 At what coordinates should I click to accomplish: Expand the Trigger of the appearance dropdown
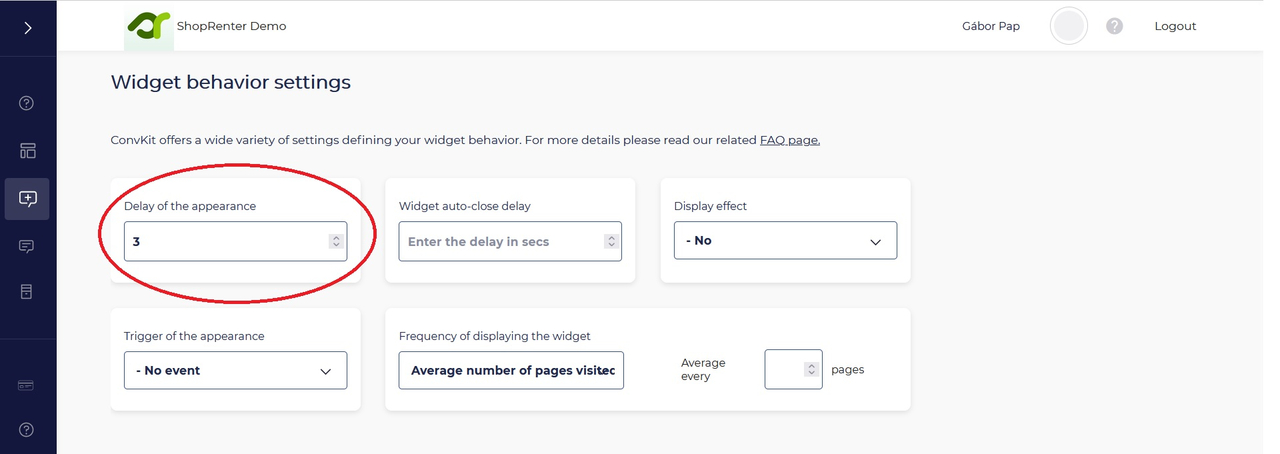click(235, 370)
